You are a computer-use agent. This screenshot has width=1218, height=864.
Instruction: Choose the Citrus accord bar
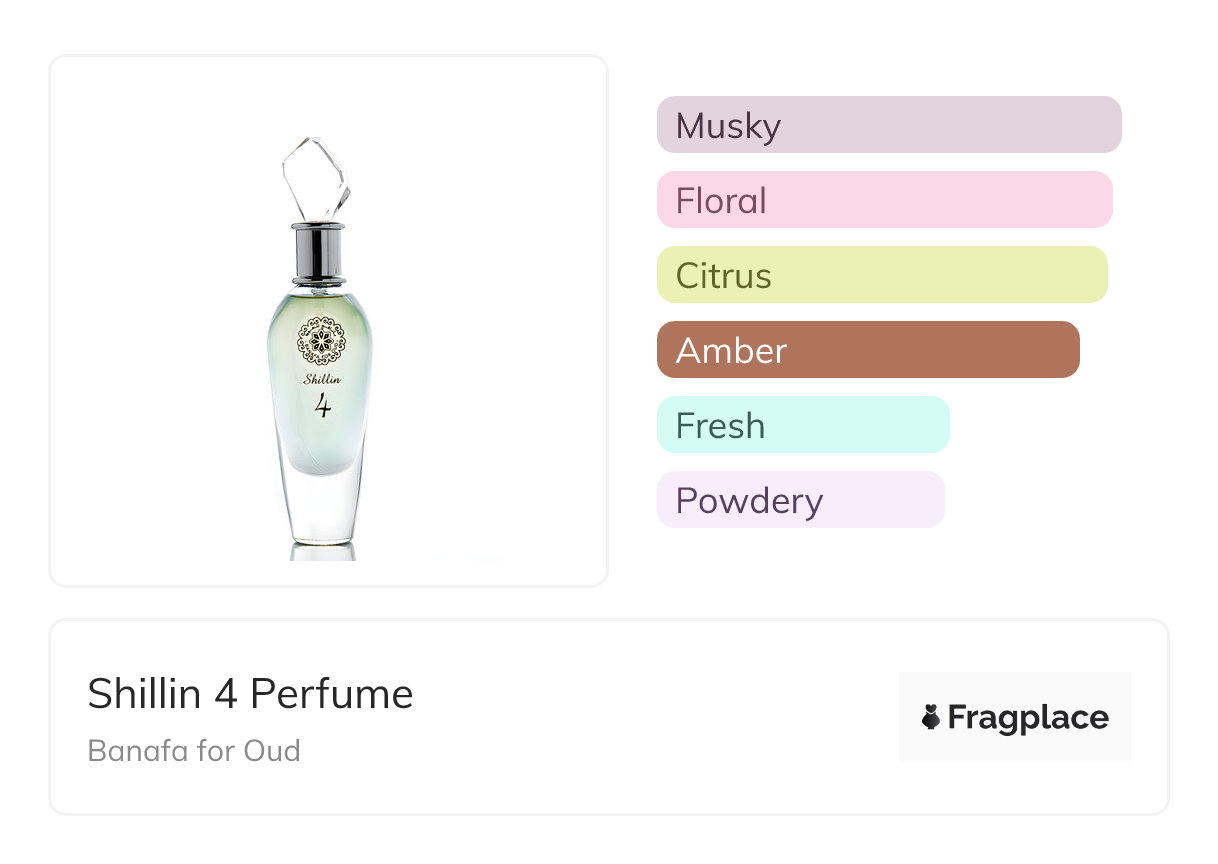tap(881, 275)
